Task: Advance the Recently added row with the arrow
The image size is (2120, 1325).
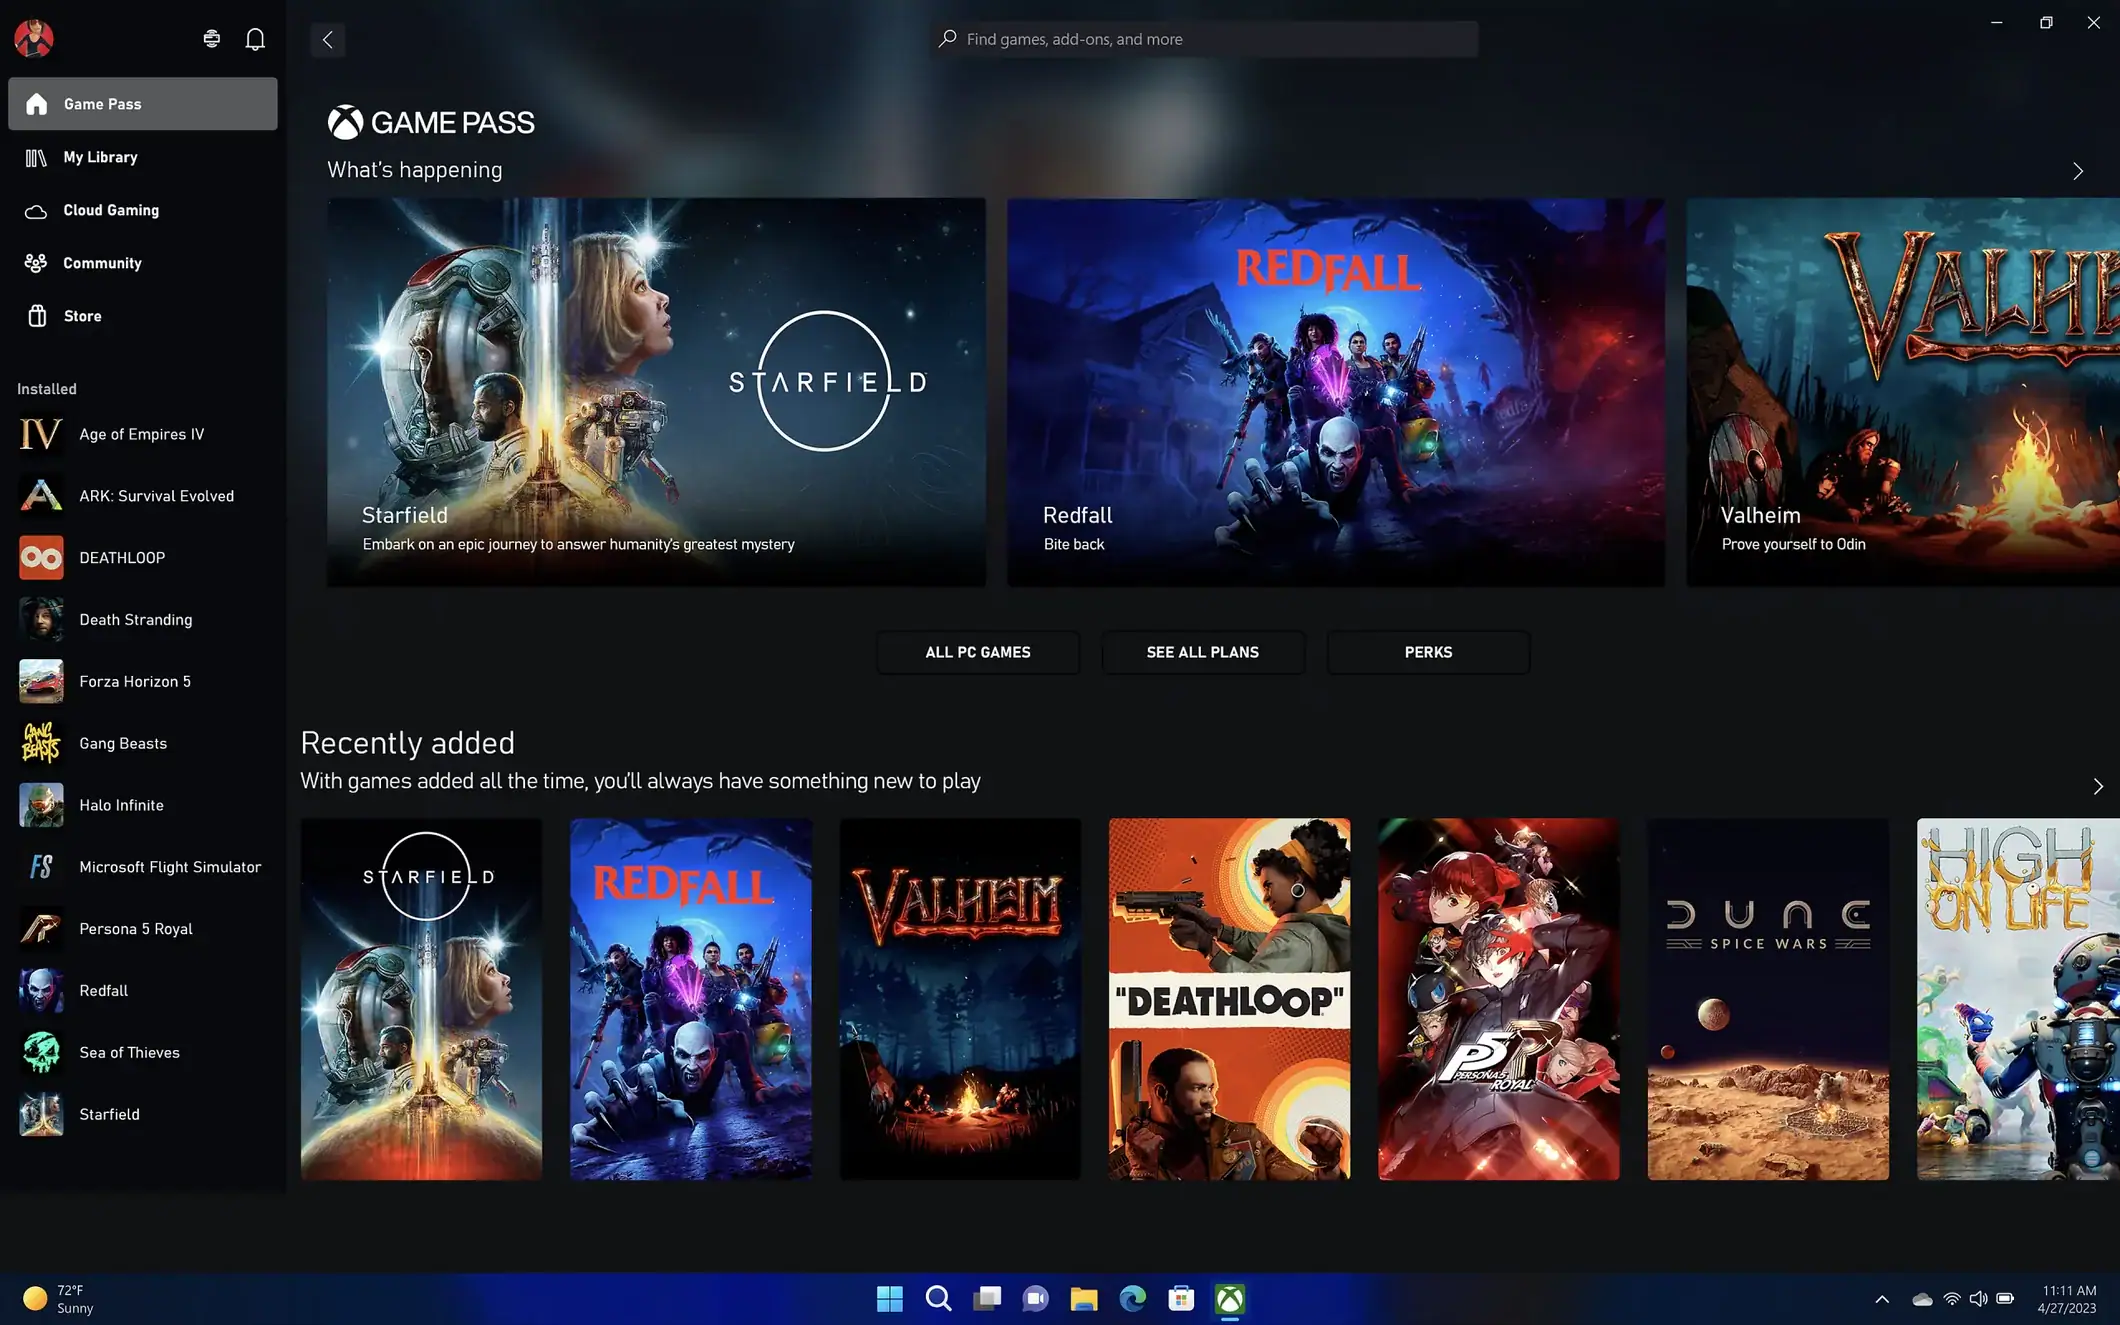Action: coord(2097,787)
